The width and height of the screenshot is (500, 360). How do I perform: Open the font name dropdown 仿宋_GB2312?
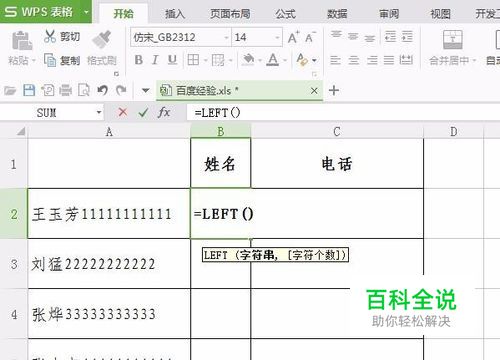point(226,37)
